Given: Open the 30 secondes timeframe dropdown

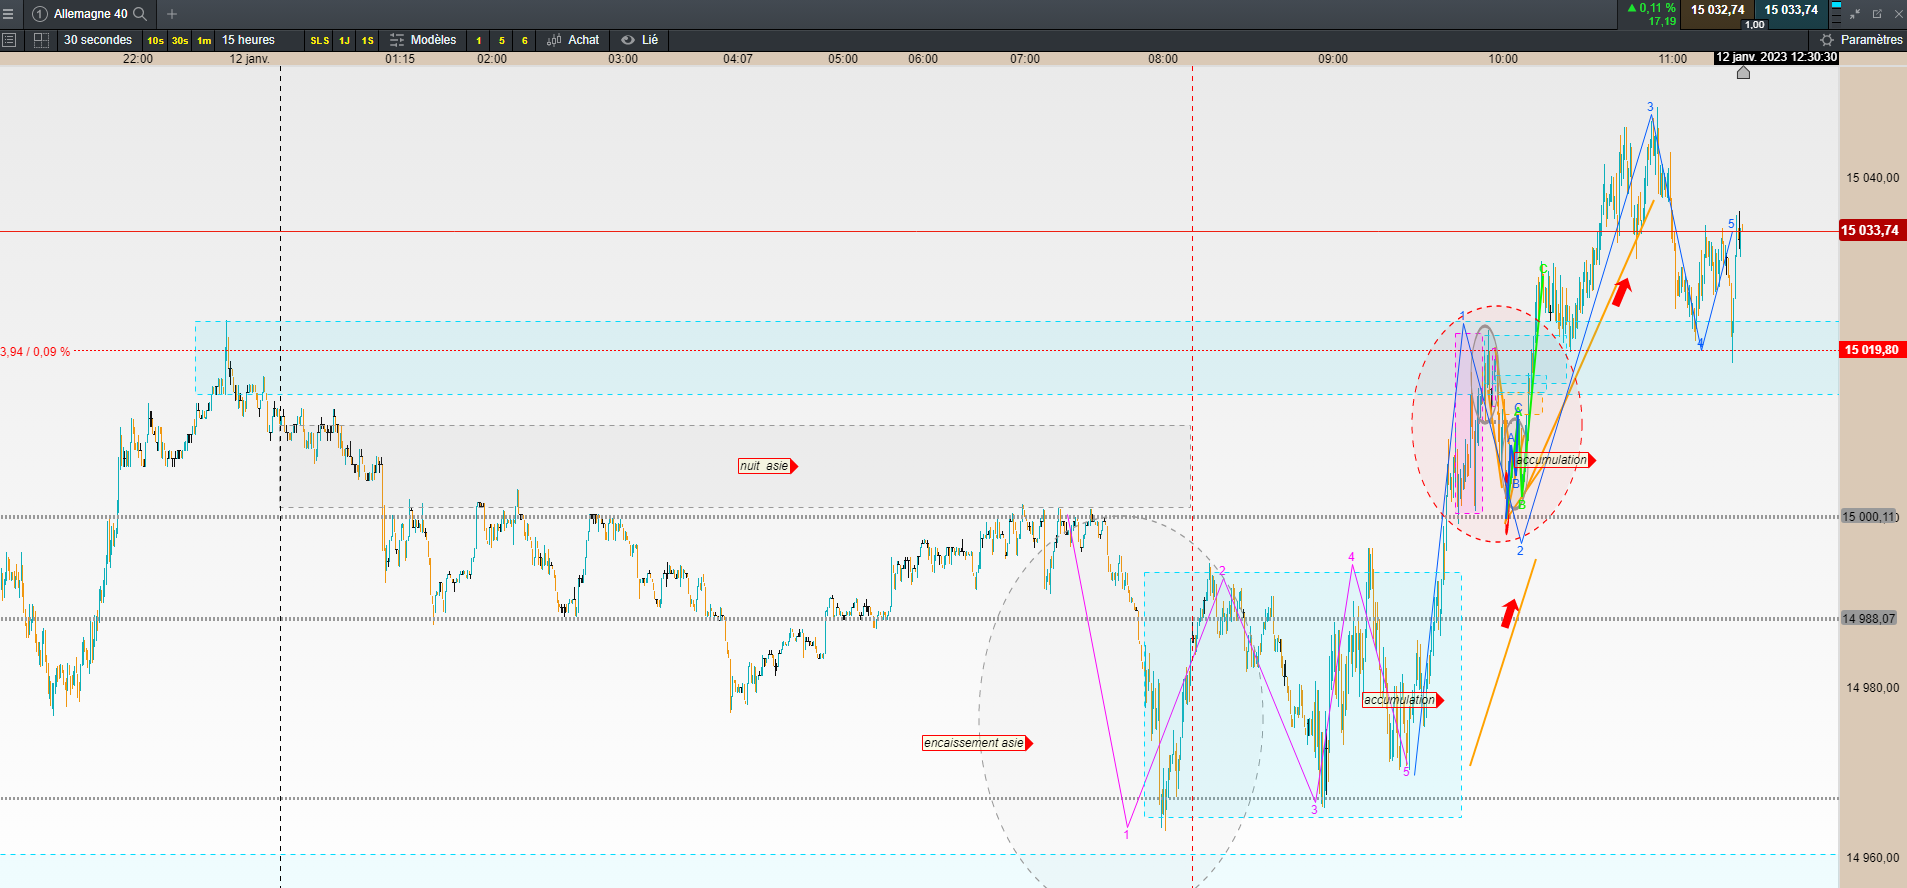Looking at the screenshot, I should pos(98,40).
